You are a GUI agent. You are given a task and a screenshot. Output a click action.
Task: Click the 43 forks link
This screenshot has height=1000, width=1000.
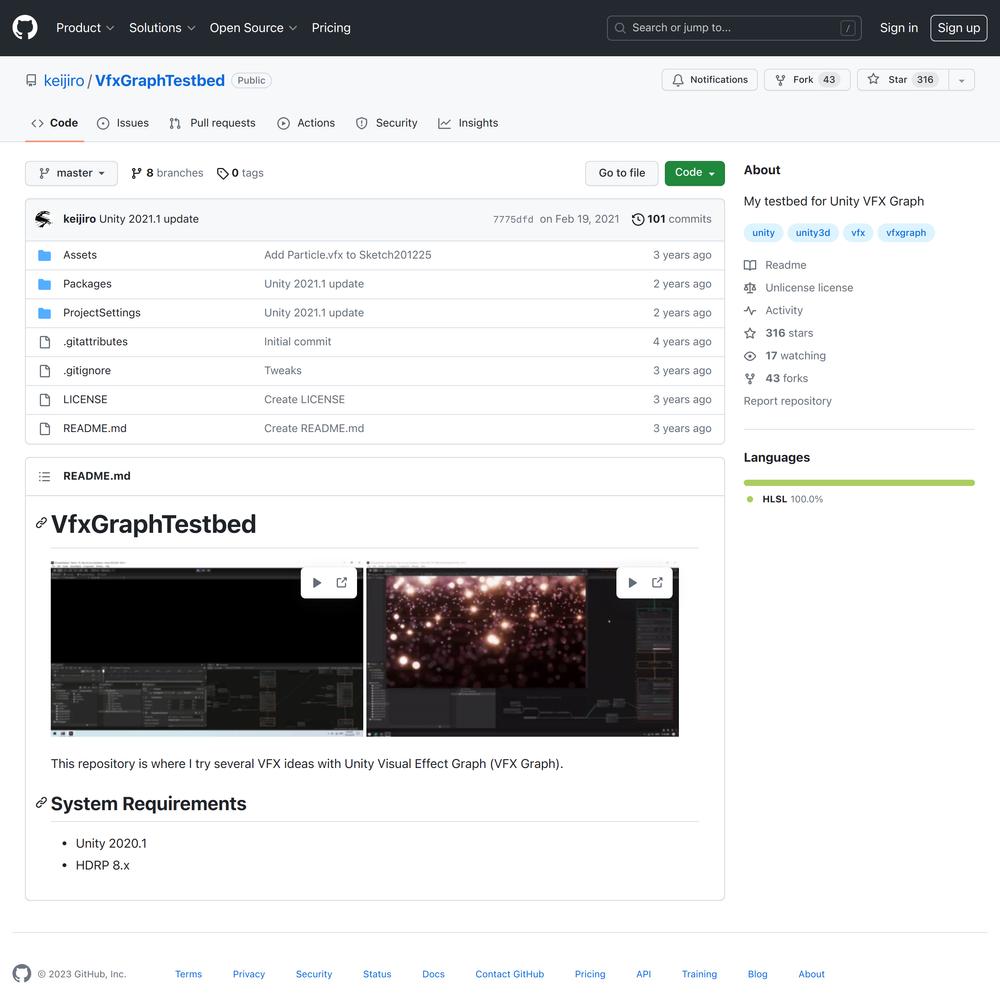(786, 379)
